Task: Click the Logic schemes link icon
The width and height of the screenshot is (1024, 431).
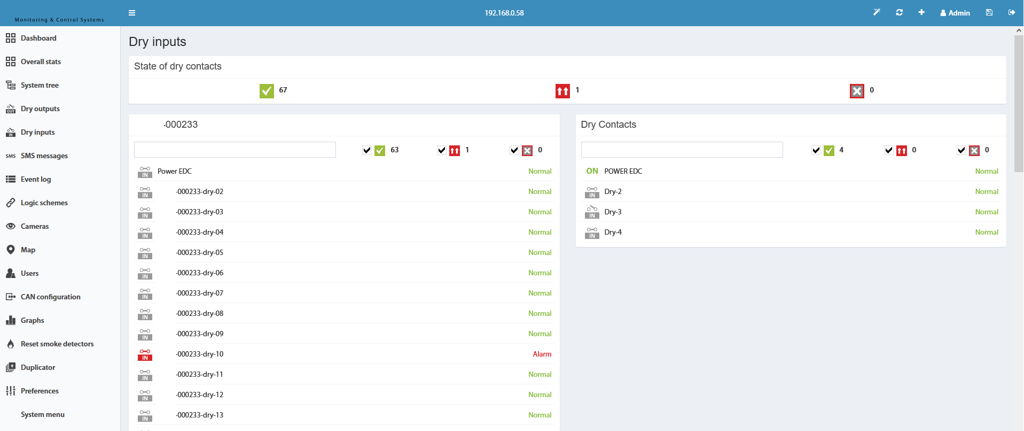Action: [10, 202]
